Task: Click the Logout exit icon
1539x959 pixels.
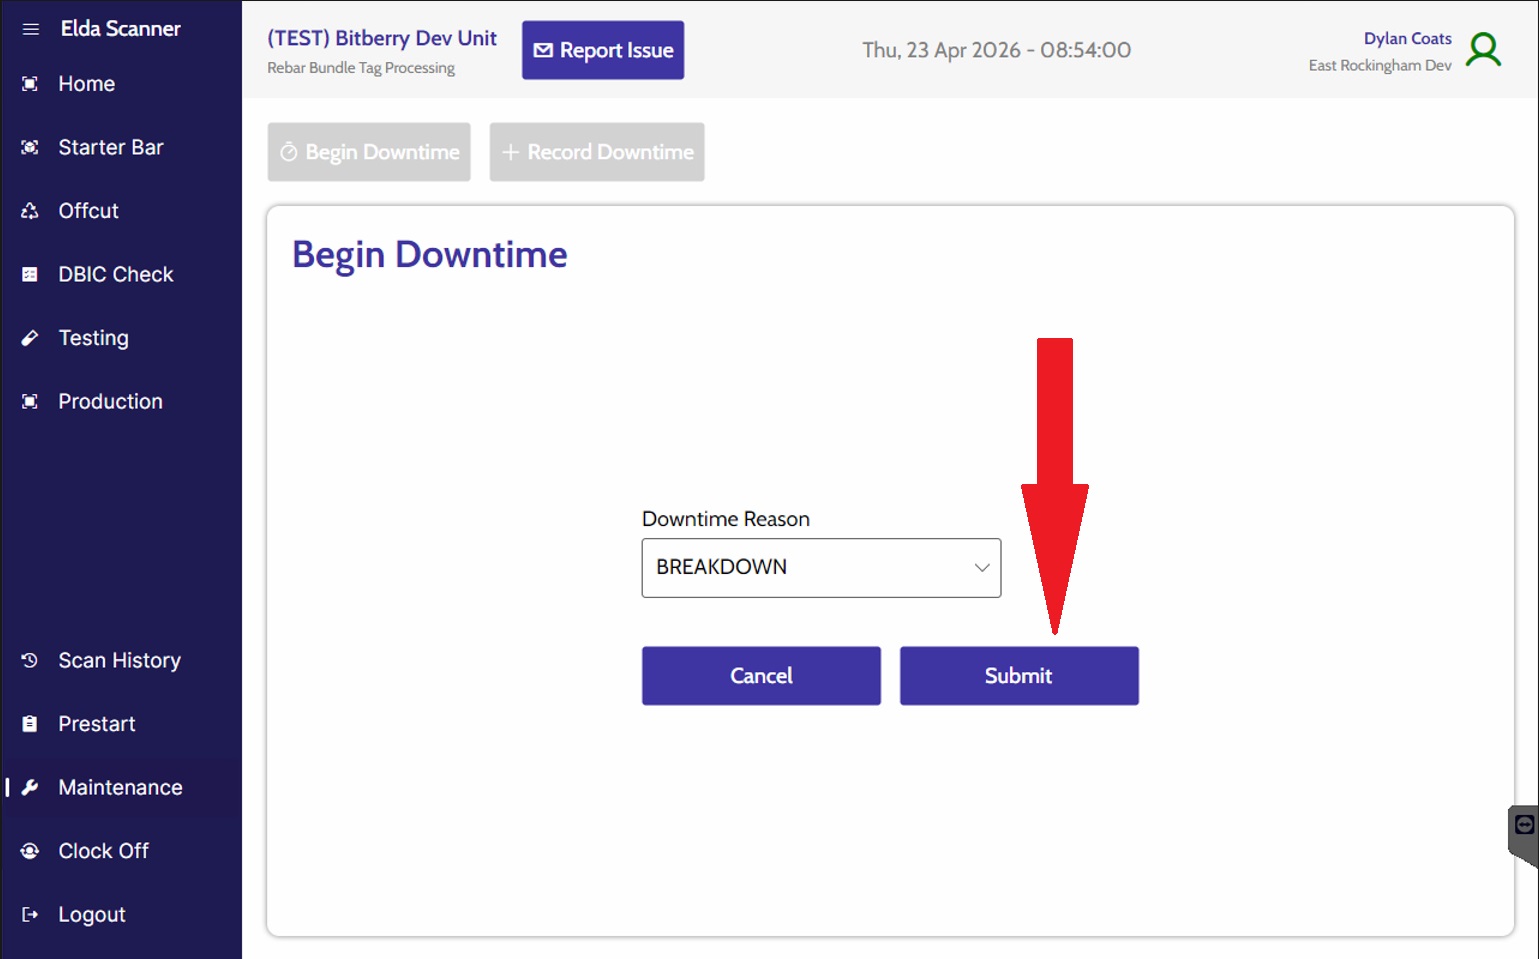Action: (30, 914)
